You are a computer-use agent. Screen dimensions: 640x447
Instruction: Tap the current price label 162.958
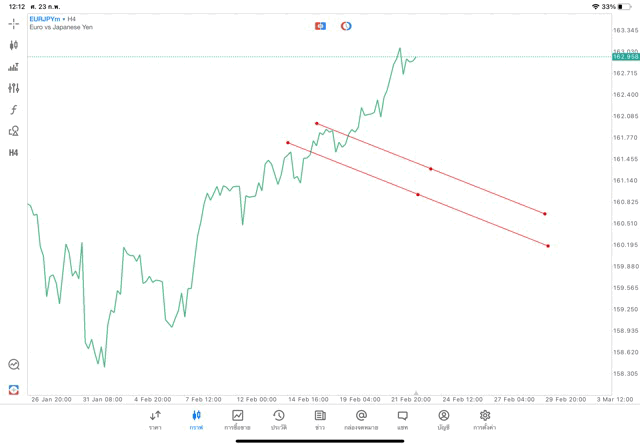[626, 57]
